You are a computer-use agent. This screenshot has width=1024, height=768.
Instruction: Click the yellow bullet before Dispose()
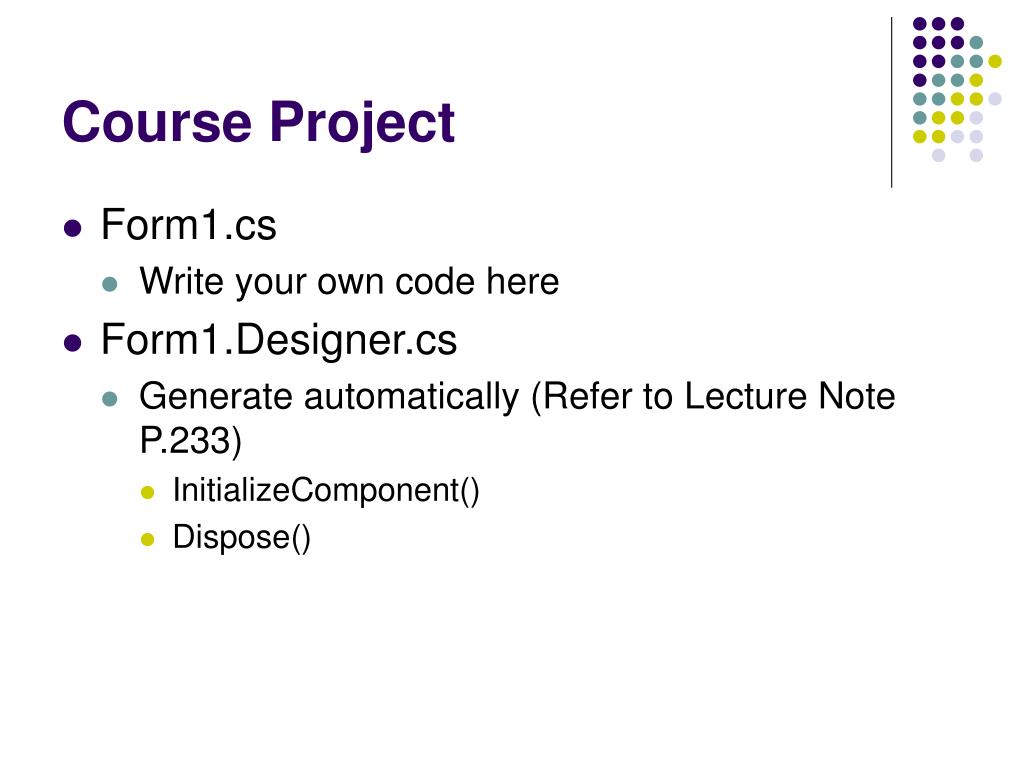148,539
